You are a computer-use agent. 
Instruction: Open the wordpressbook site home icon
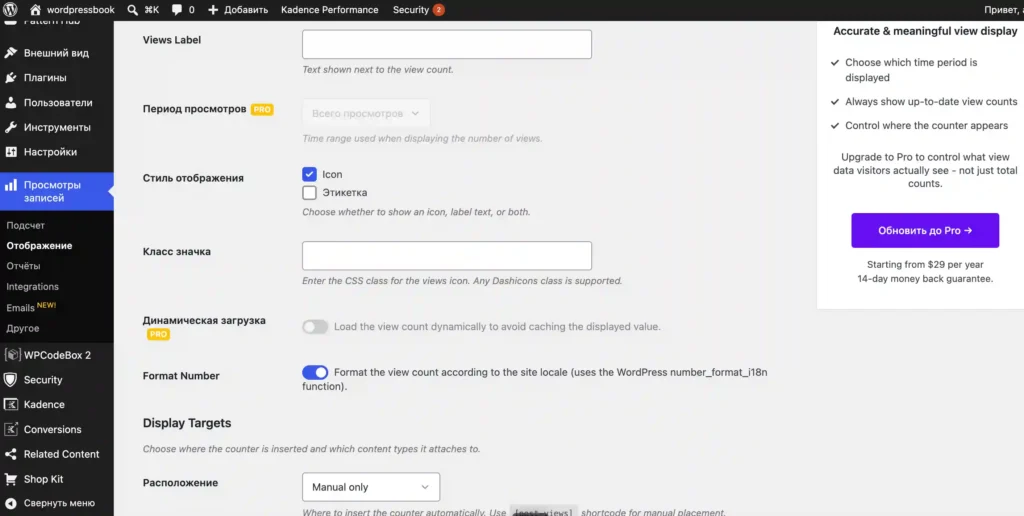coord(36,10)
